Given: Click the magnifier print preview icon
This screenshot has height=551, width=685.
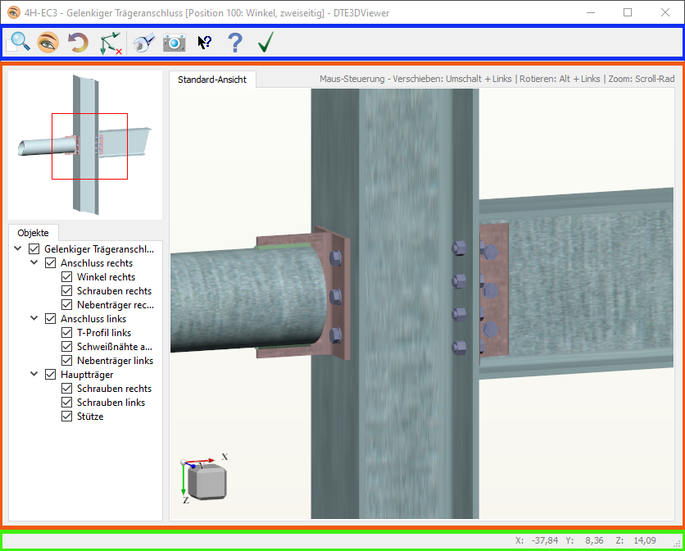Looking at the screenshot, I should click(x=18, y=42).
